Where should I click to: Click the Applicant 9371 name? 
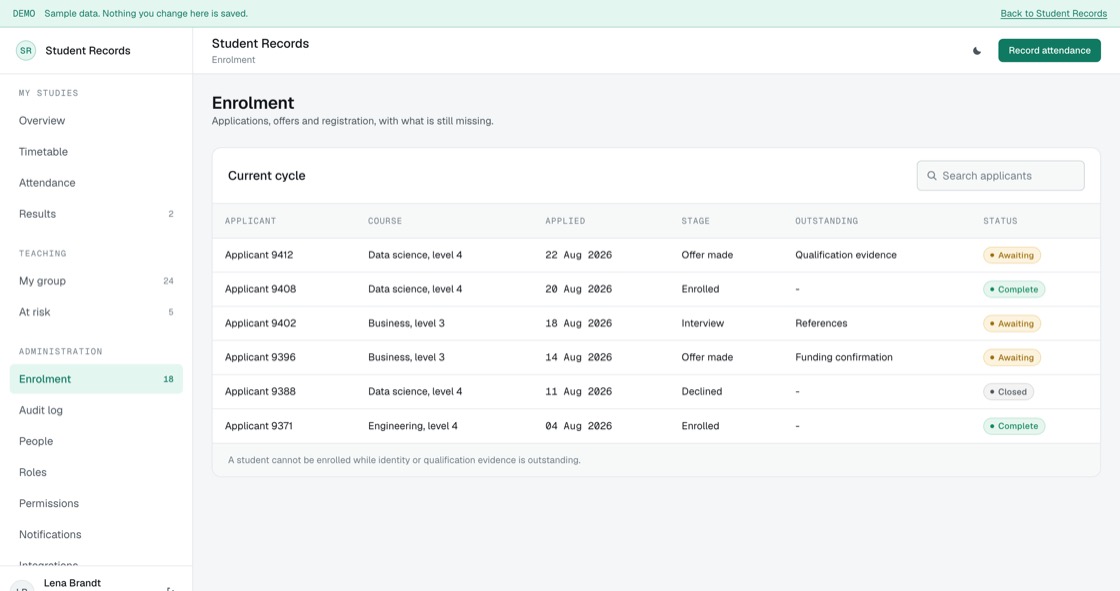coord(259,426)
